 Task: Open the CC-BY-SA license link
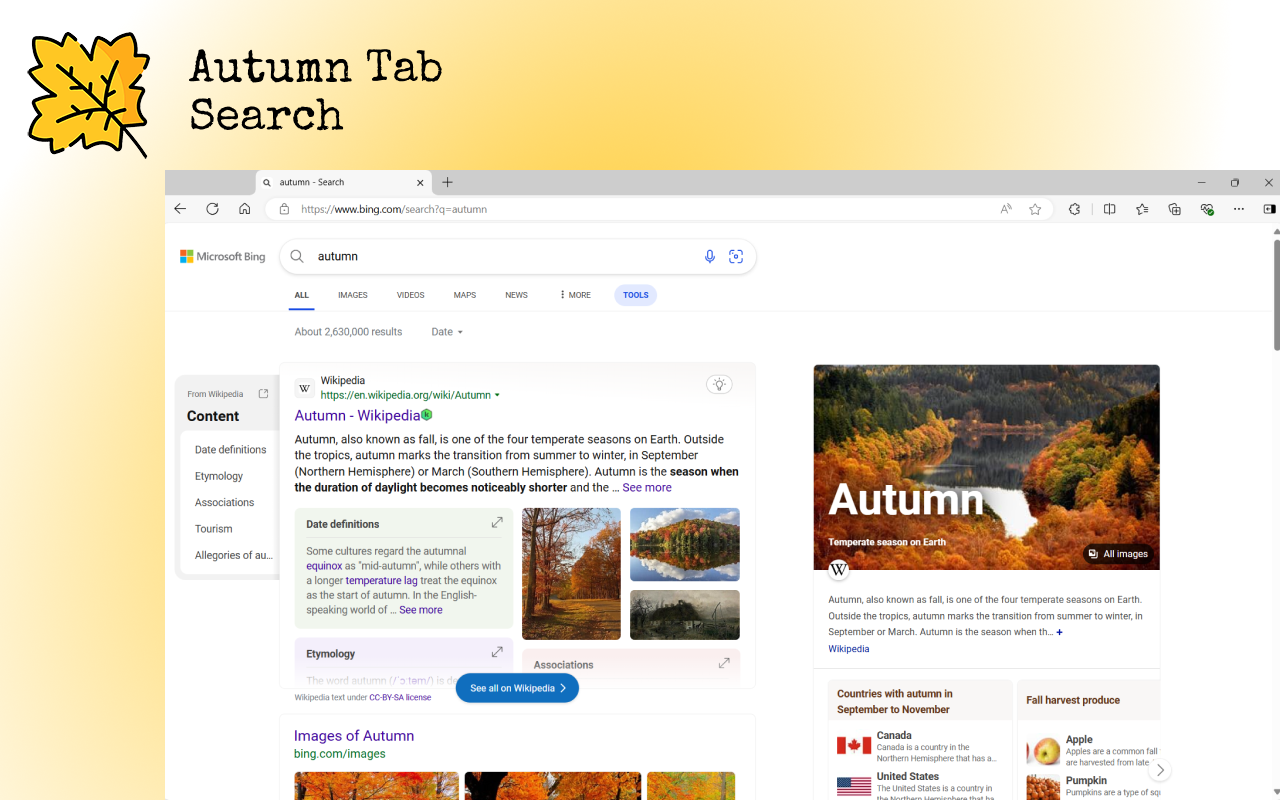[399, 696]
